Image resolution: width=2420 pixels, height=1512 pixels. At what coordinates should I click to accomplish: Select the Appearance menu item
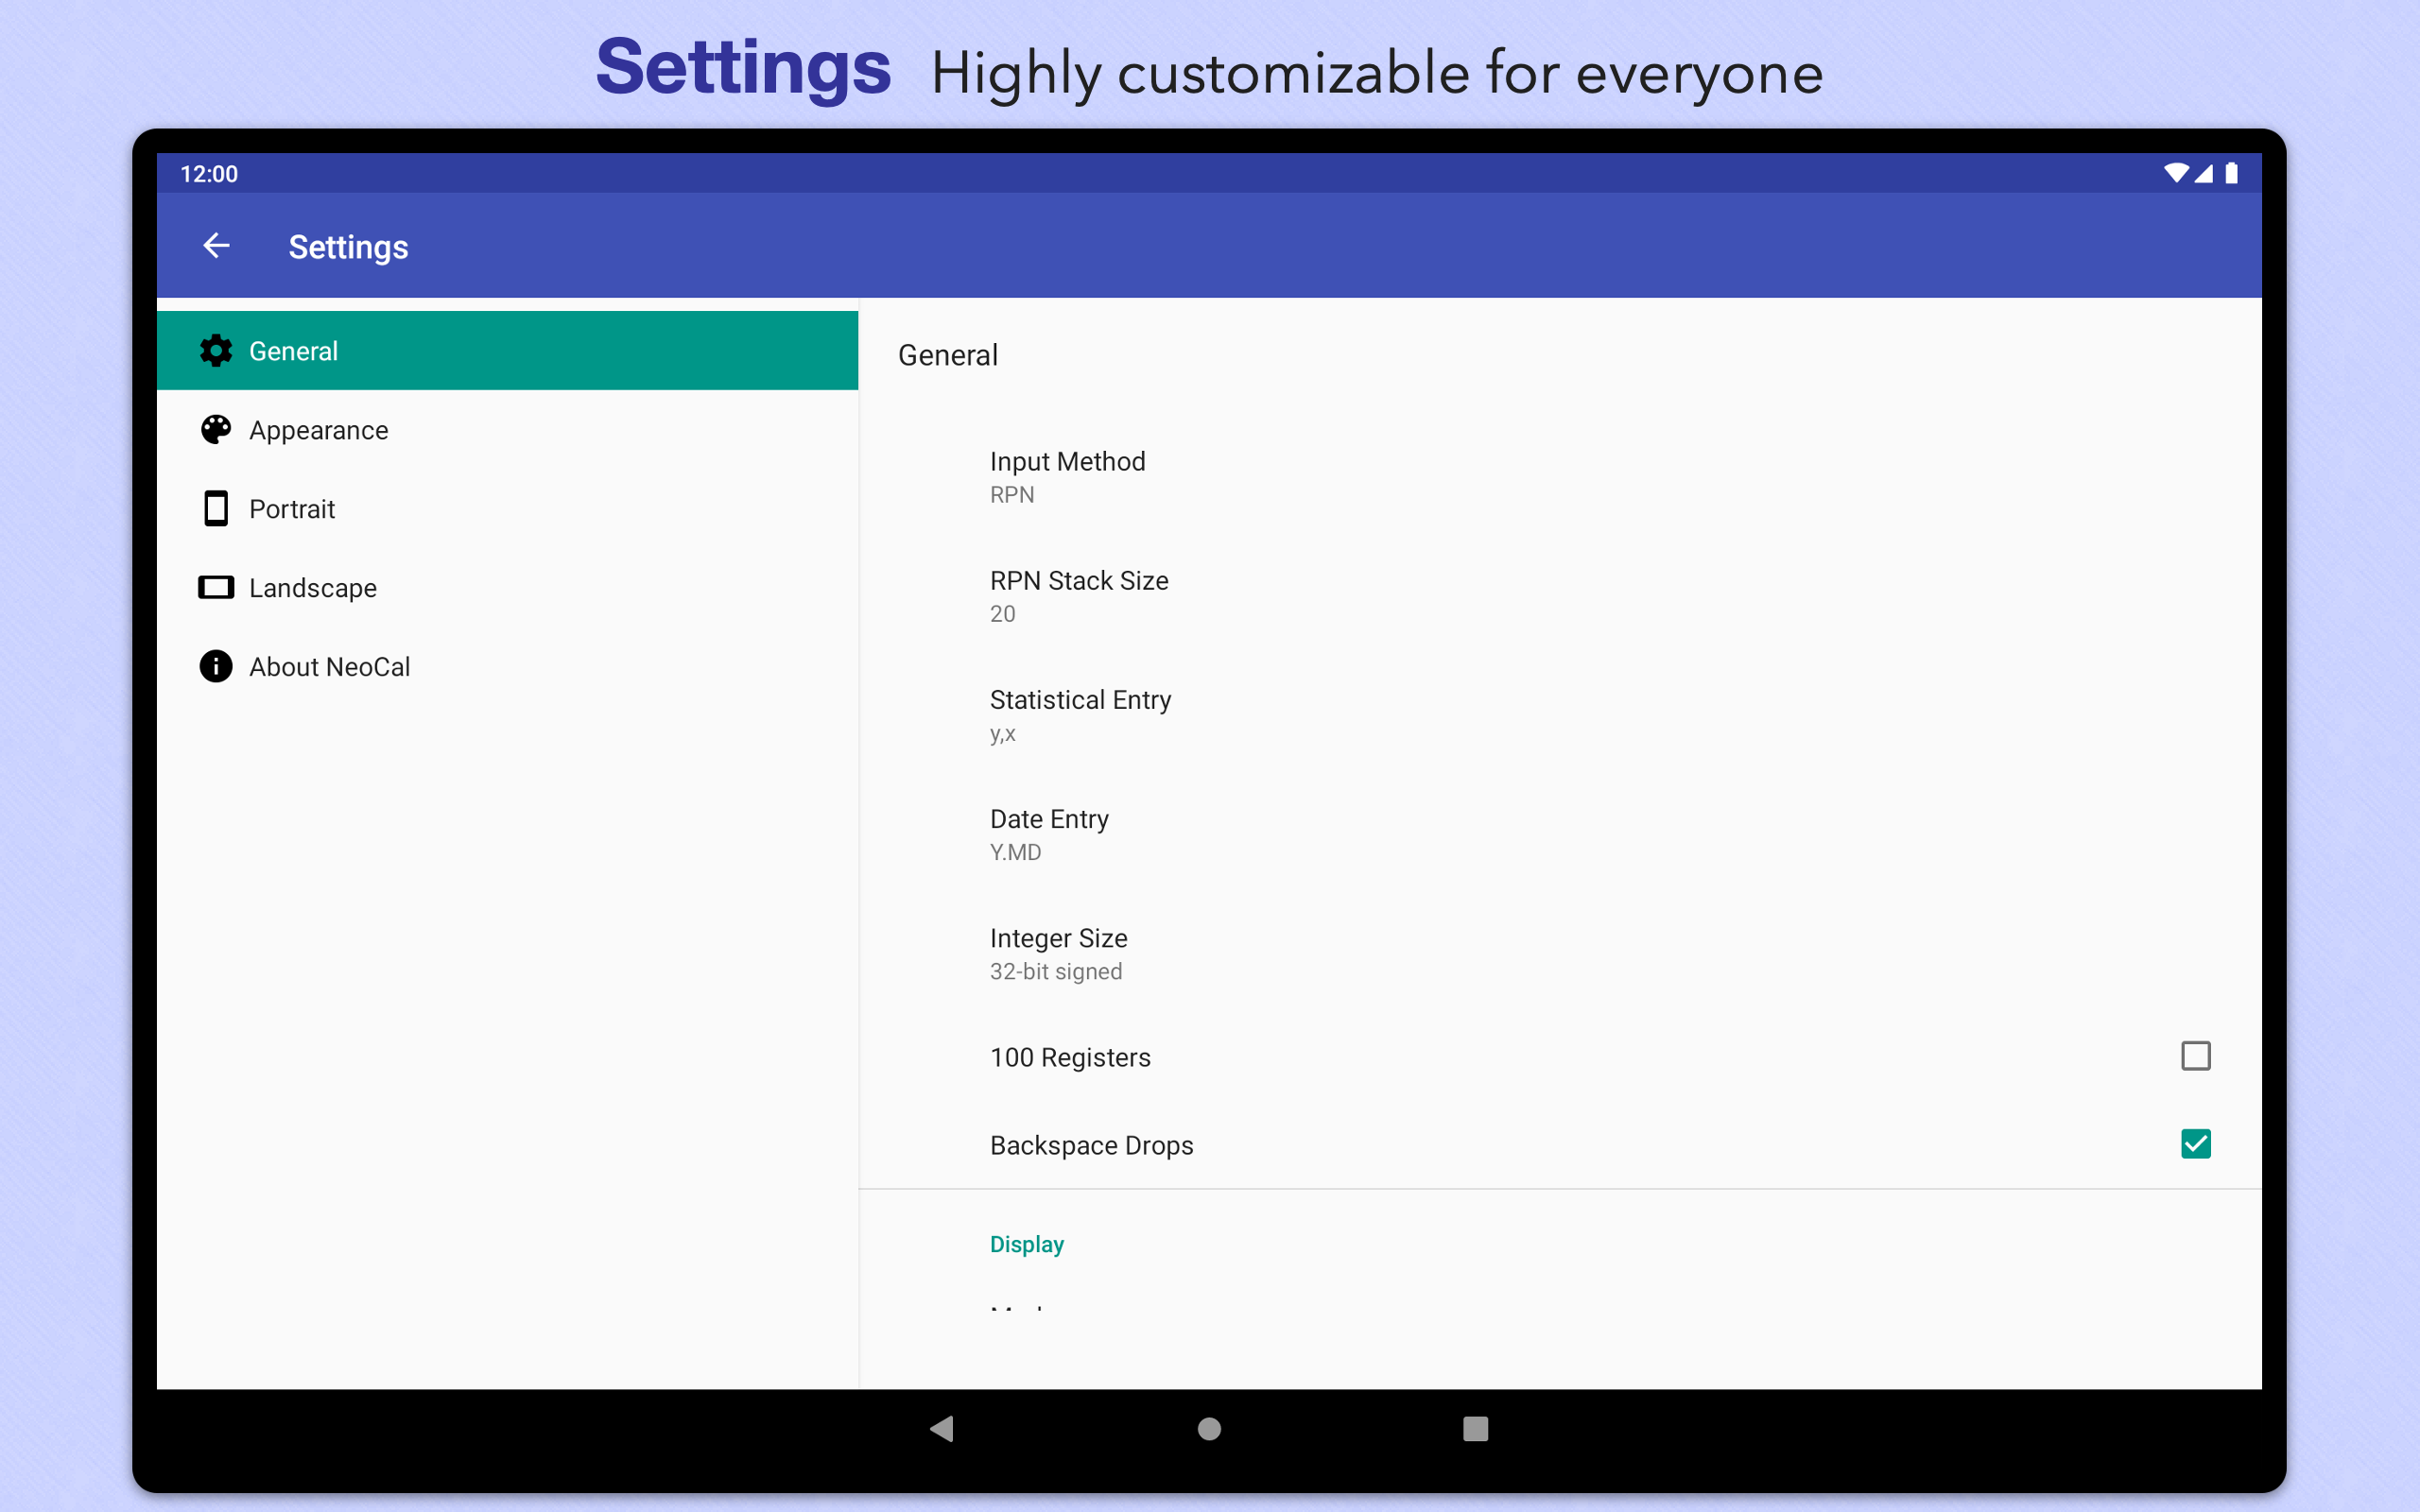point(507,430)
